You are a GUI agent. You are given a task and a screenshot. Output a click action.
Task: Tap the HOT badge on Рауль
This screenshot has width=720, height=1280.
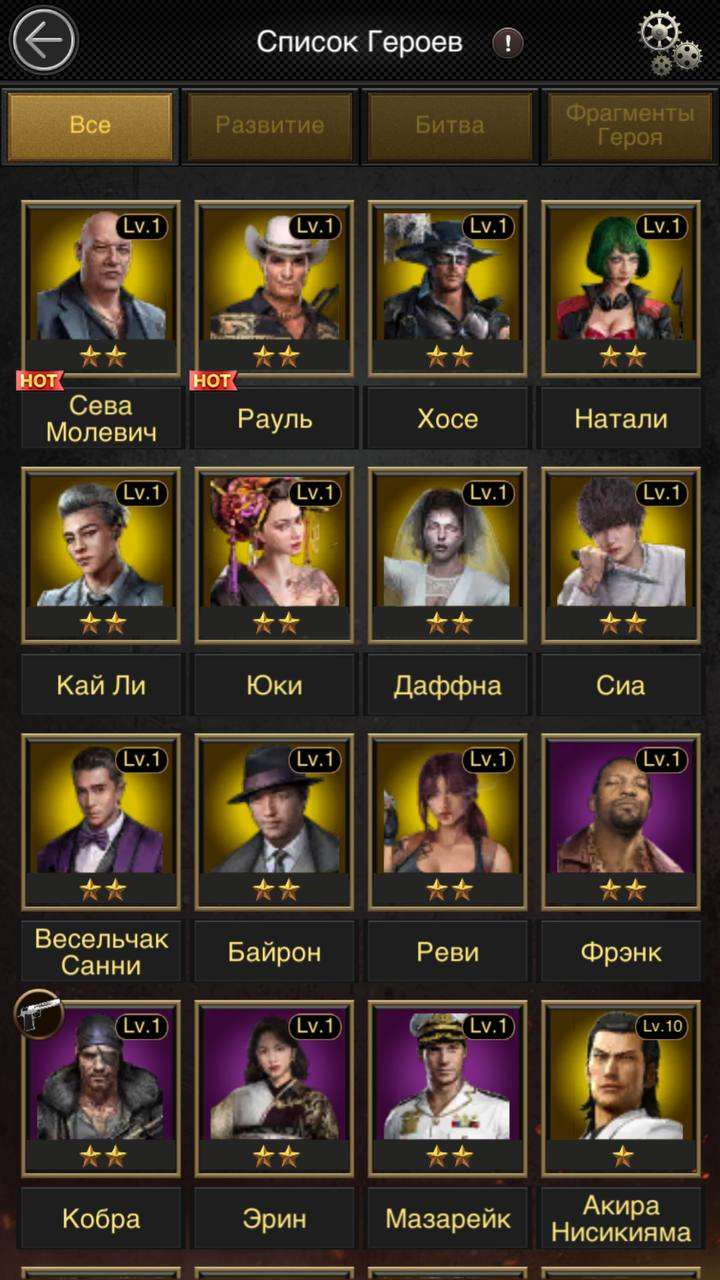coord(212,380)
